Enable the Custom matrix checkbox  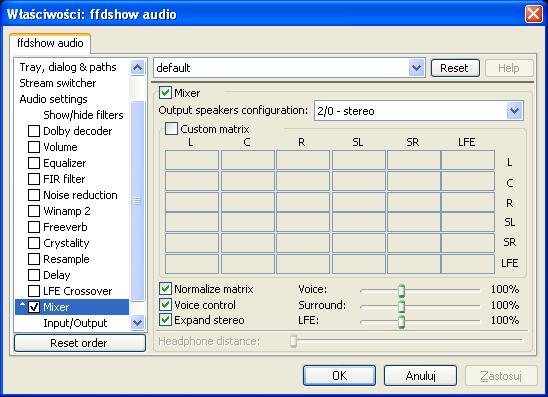click(171, 129)
